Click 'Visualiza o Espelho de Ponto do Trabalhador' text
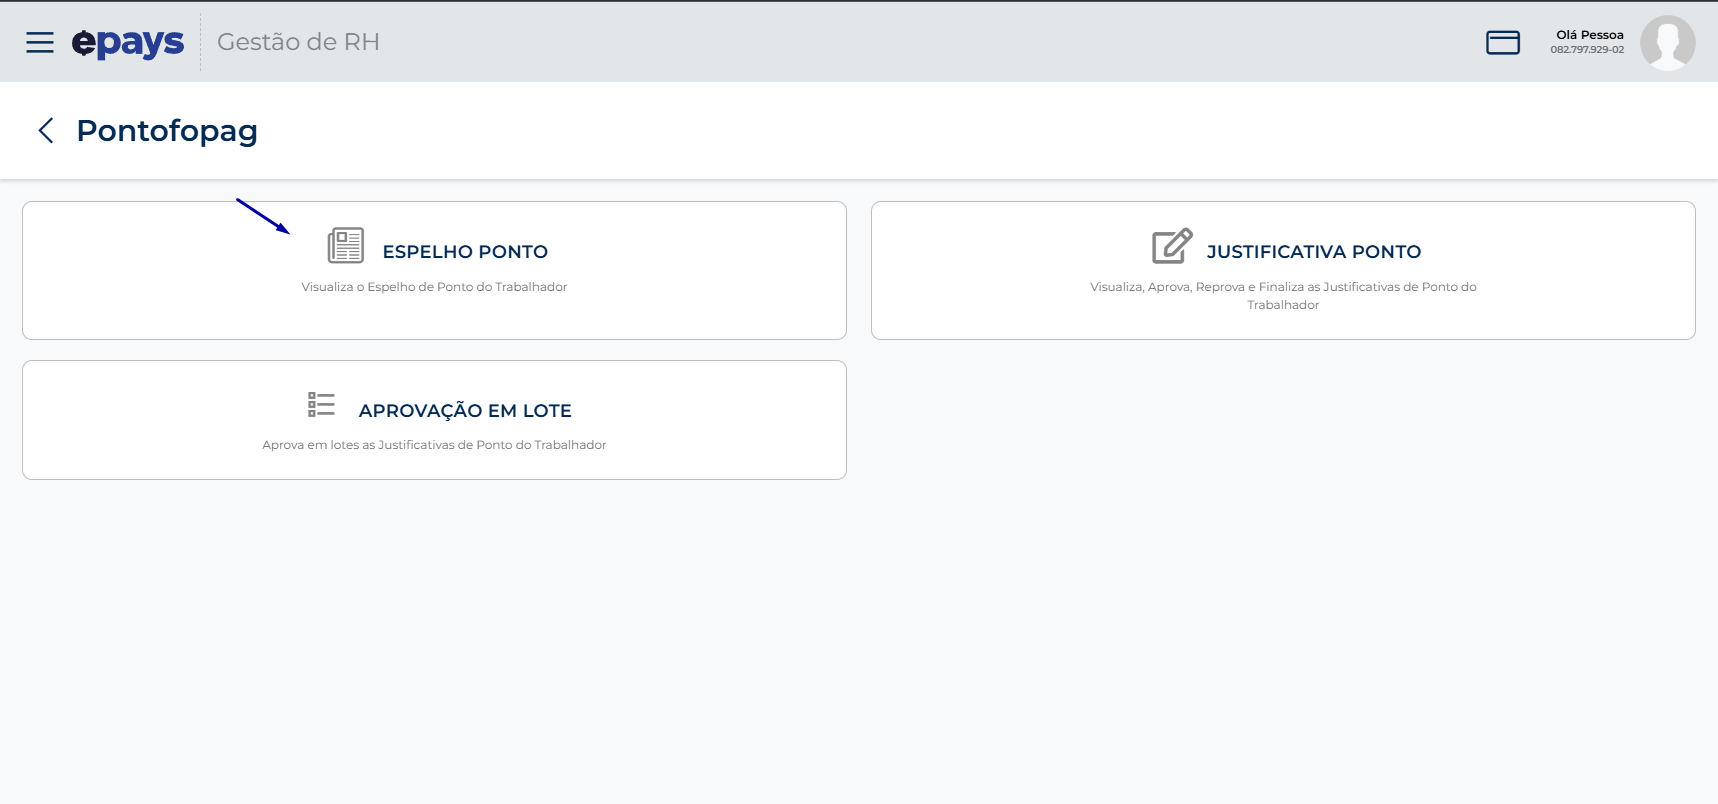 434,287
